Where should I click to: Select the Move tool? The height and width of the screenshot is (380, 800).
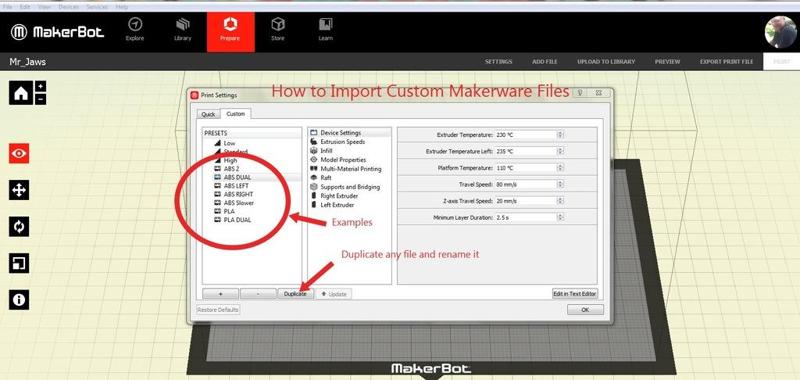19,190
